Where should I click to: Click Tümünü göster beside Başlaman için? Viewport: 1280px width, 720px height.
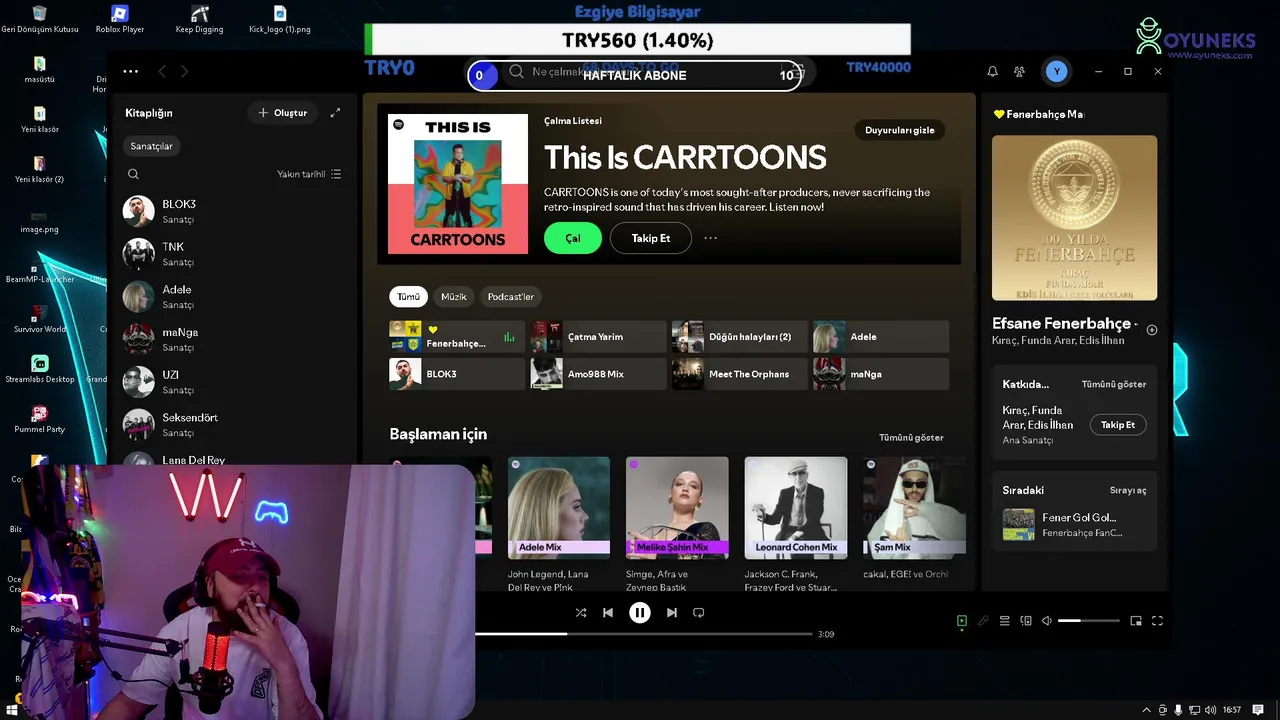911,437
